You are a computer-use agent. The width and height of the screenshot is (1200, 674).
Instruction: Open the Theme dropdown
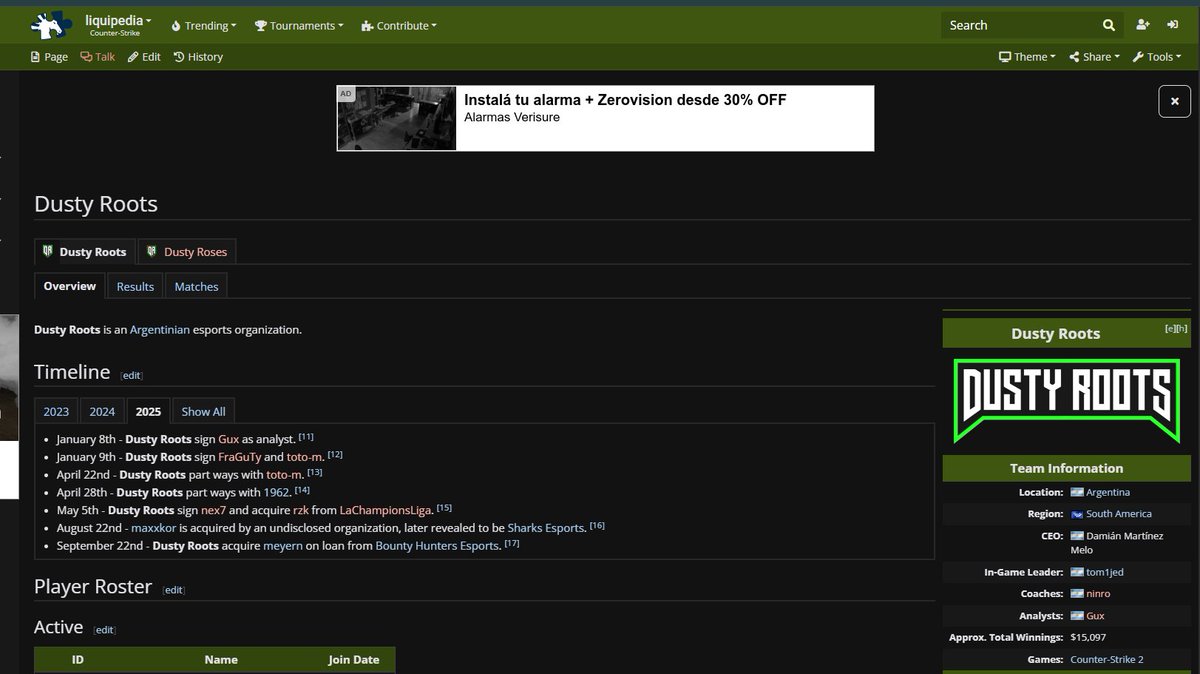(1027, 57)
